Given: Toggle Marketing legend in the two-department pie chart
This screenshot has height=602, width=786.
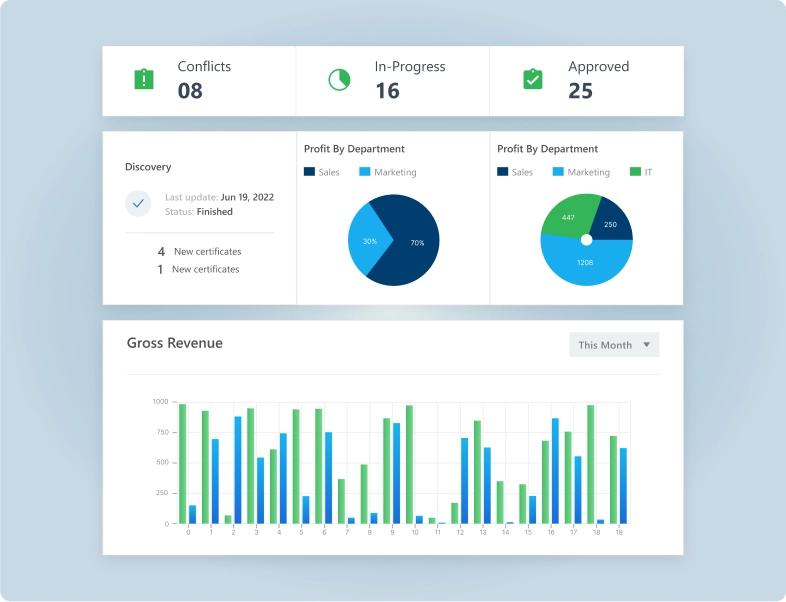Looking at the screenshot, I should click(387, 172).
